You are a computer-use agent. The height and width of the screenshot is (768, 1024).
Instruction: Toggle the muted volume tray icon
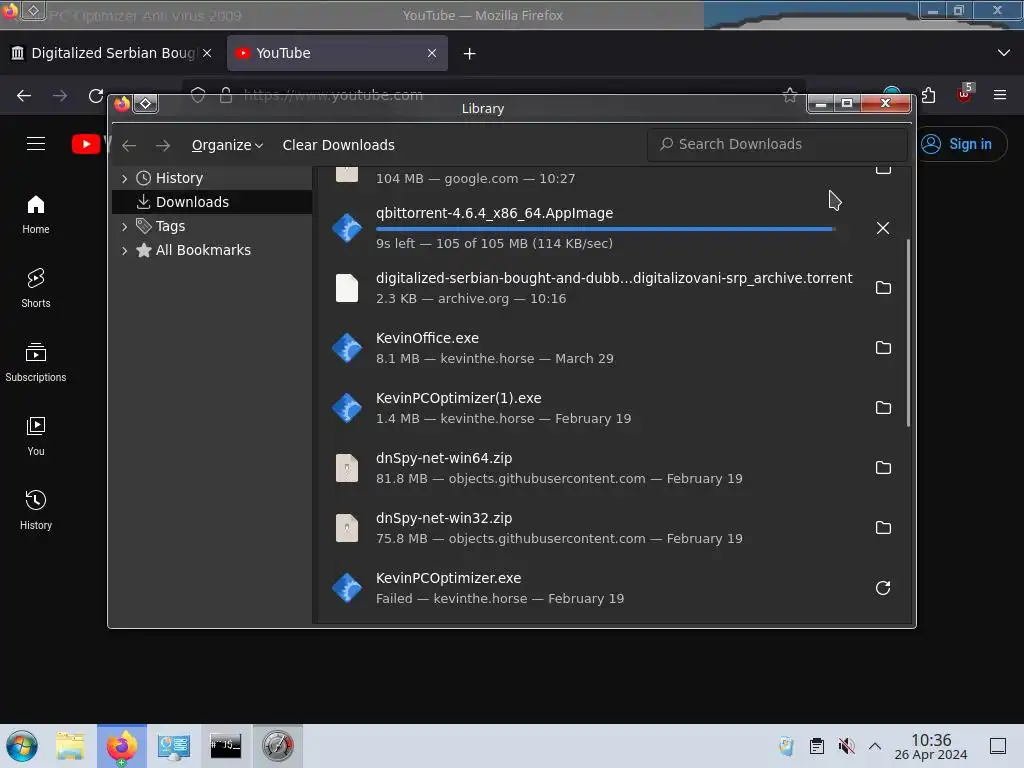click(x=846, y=746)
